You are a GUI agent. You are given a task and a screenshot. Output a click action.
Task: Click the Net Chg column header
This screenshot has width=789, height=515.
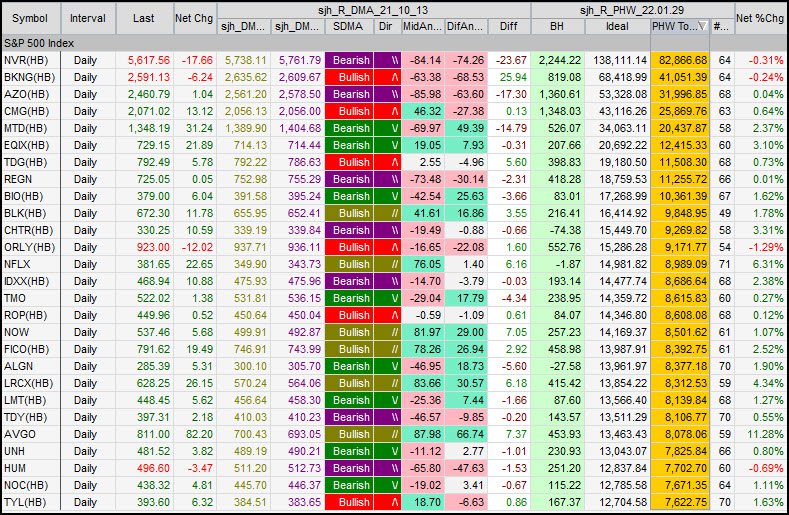tap(195, 18)
